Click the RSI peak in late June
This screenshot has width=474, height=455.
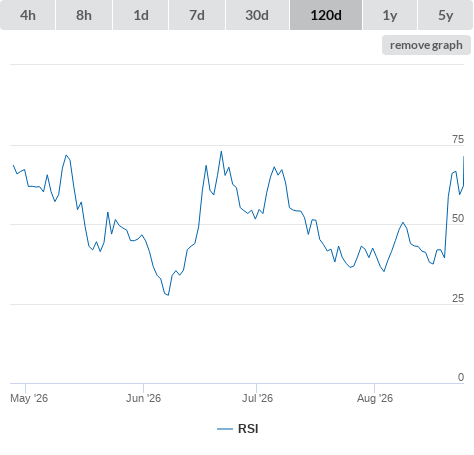(221, 152)
